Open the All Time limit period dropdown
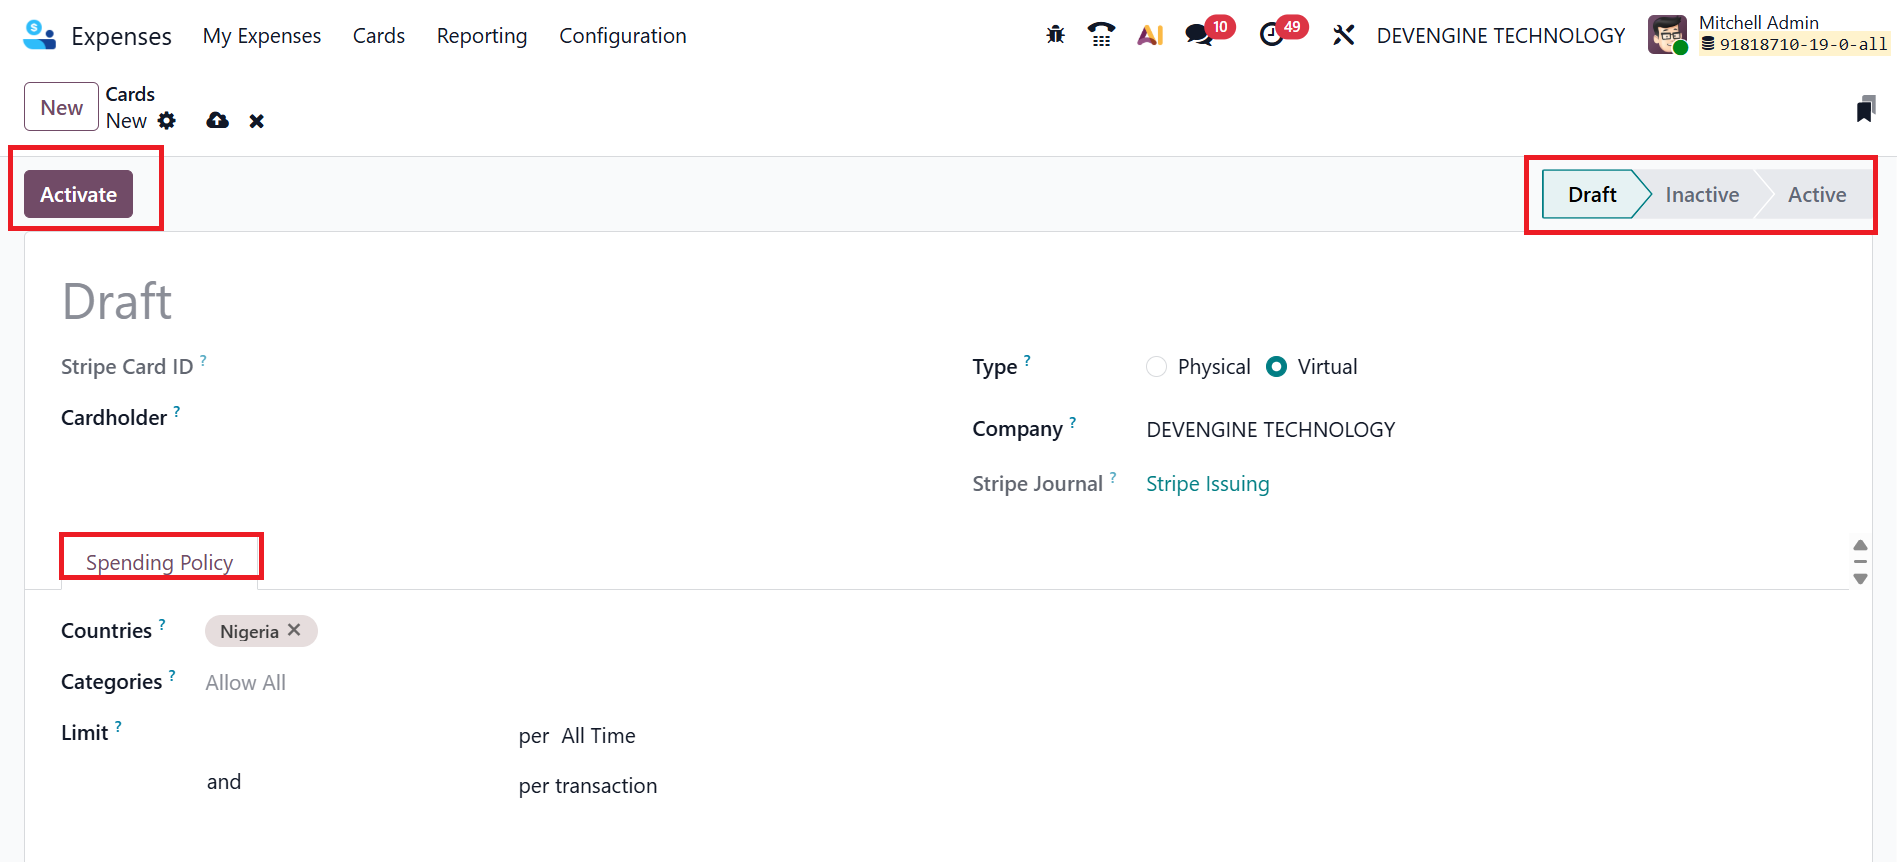 (598, 736)
